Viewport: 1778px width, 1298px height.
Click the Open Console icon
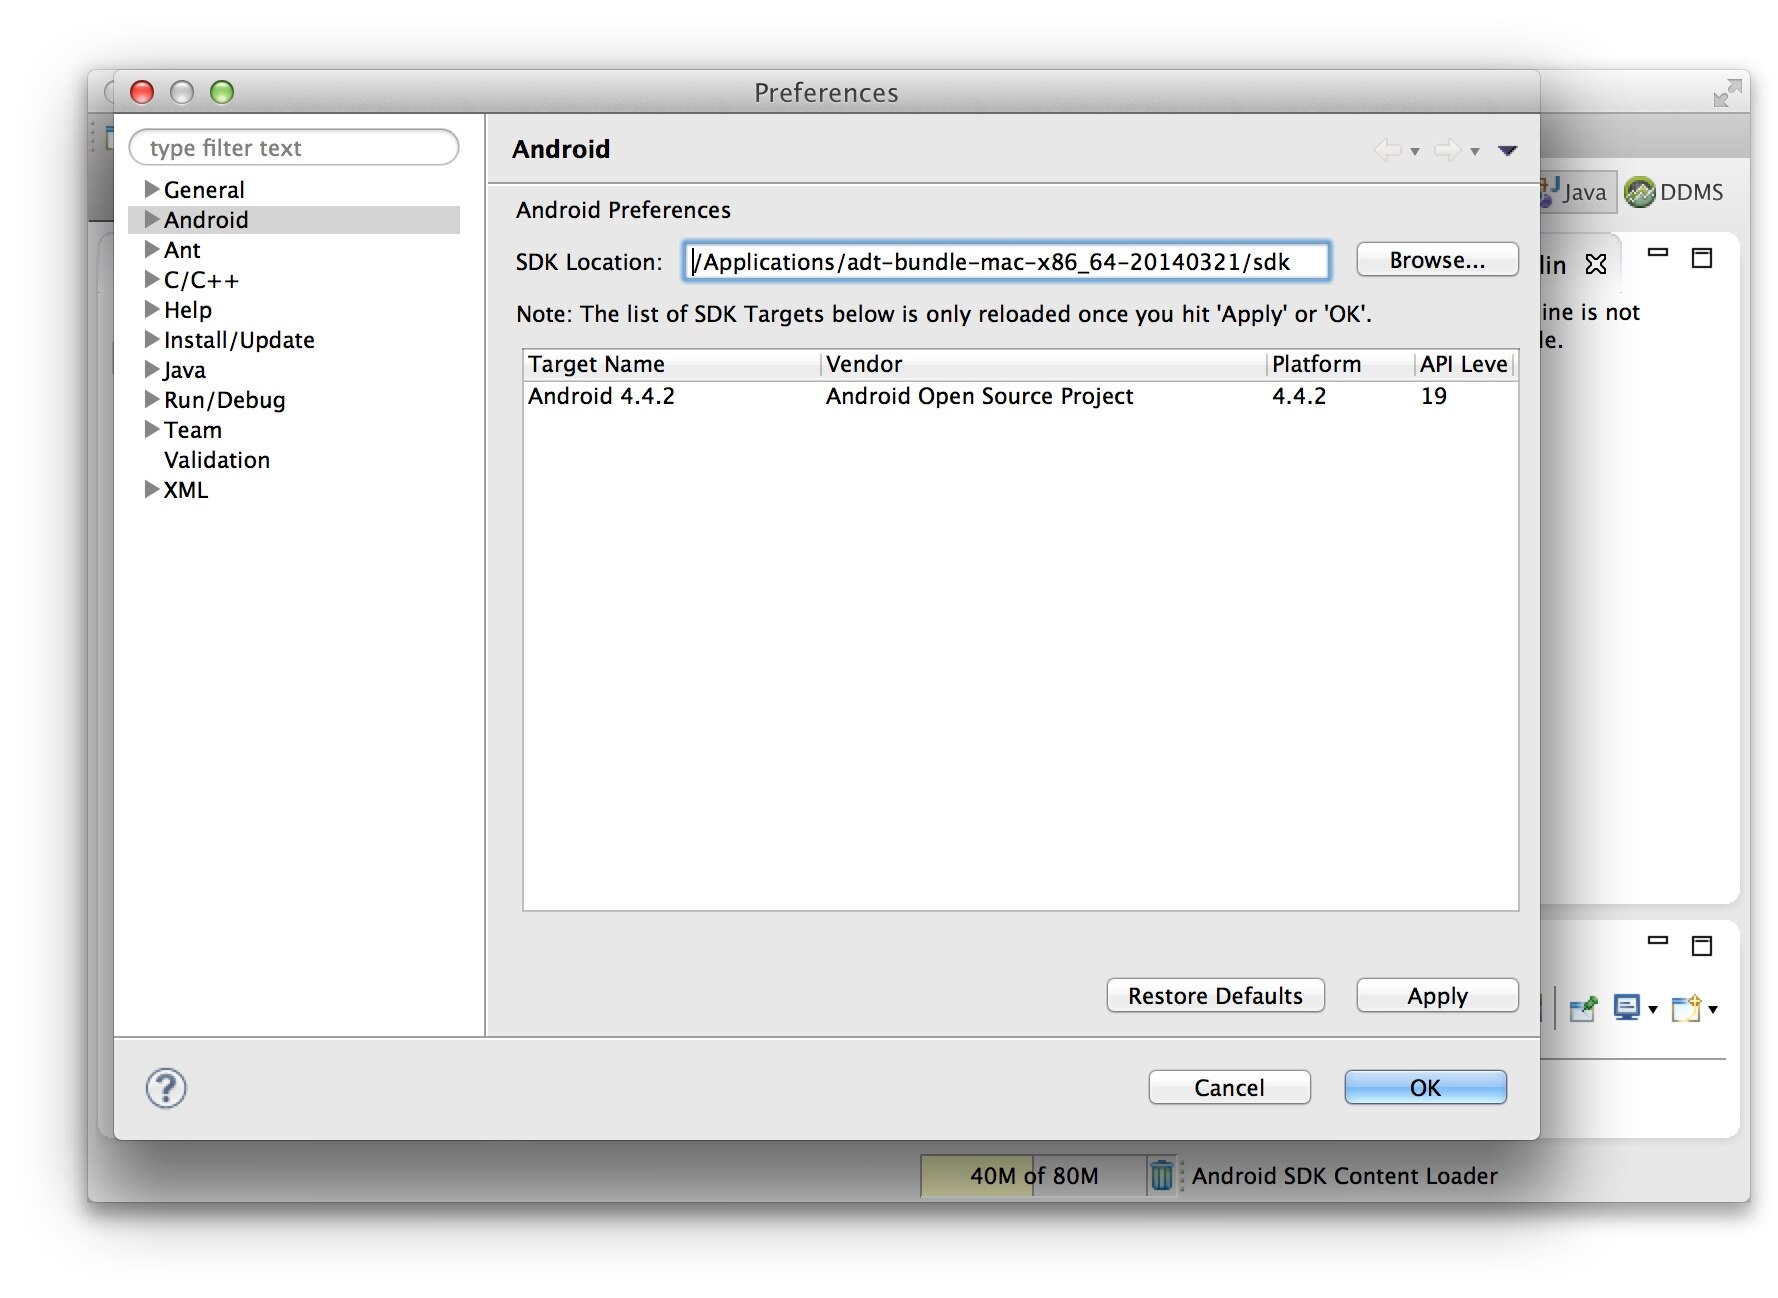pyautogui.click(x=1687, y=1009)
